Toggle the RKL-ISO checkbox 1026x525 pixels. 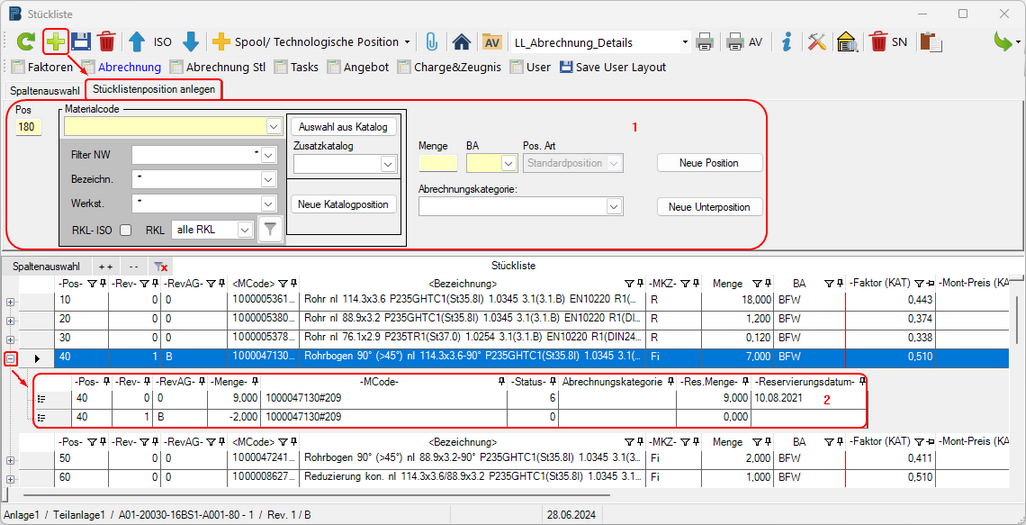coord(125,230)
